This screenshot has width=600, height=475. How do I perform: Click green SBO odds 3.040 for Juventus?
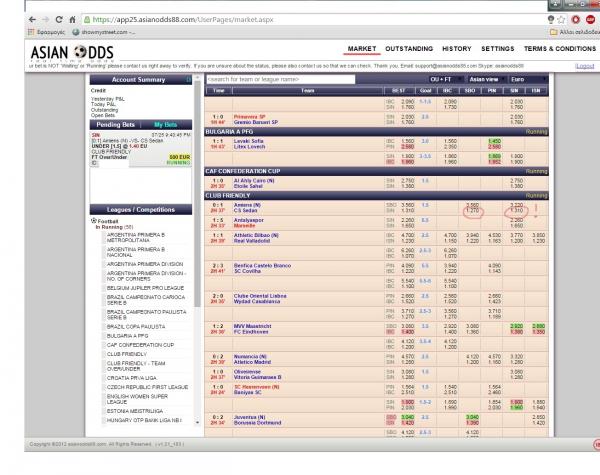(472, 417)
